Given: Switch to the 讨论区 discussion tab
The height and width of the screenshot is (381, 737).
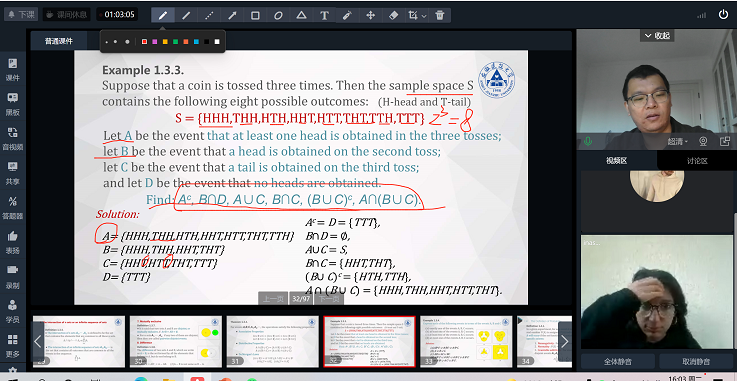Looking at the screenshot, I should (x=697, y=161).
